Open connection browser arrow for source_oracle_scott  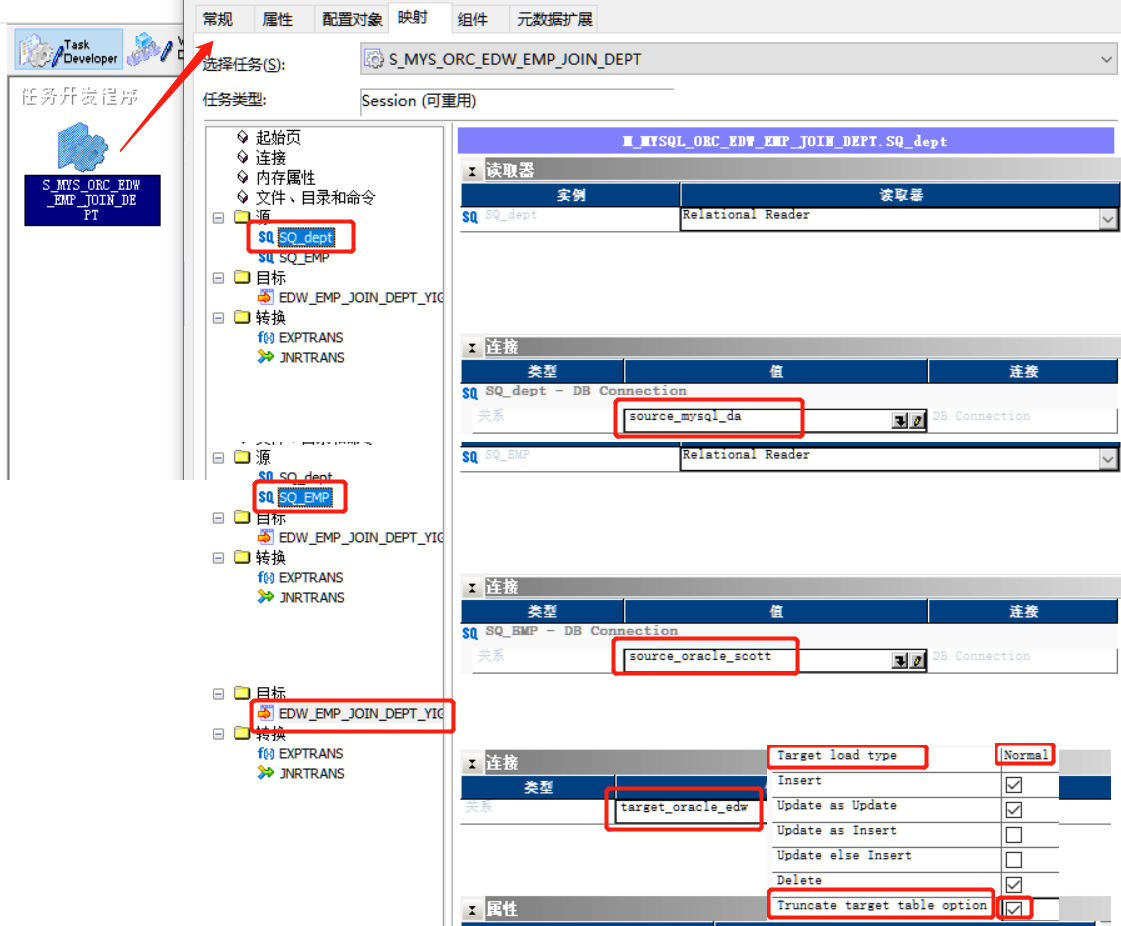[x=899, y=661]
